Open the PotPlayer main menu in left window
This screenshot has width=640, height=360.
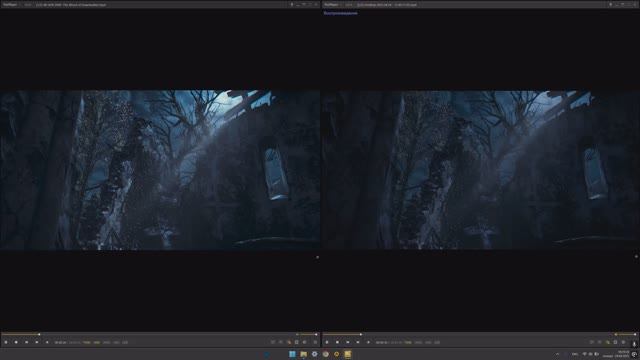(x=10, y=4)
